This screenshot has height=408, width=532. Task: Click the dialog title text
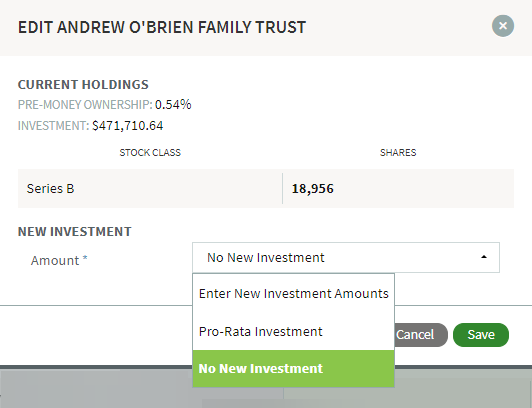[x=162, y=27]
